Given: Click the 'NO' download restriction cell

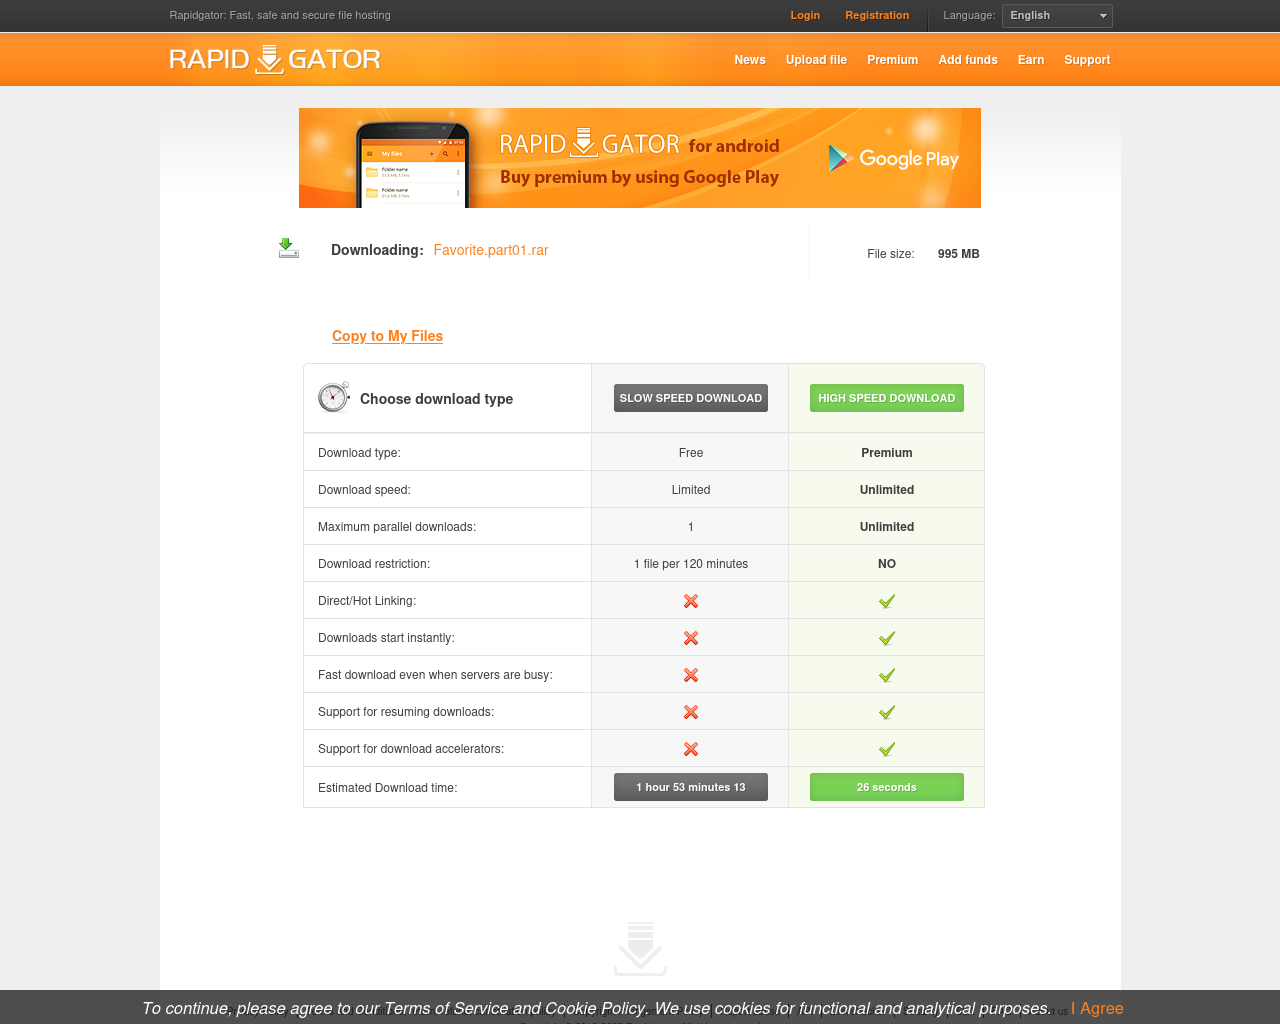Looking at the screenshot, I should [x=887, y=564].
